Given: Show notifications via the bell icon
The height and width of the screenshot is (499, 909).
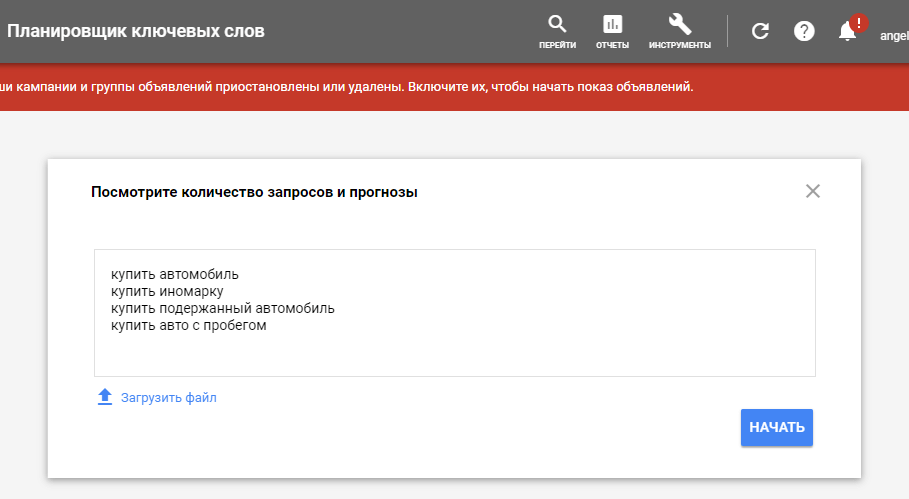Looking at the screenshot, I should [x=847, y=32].
